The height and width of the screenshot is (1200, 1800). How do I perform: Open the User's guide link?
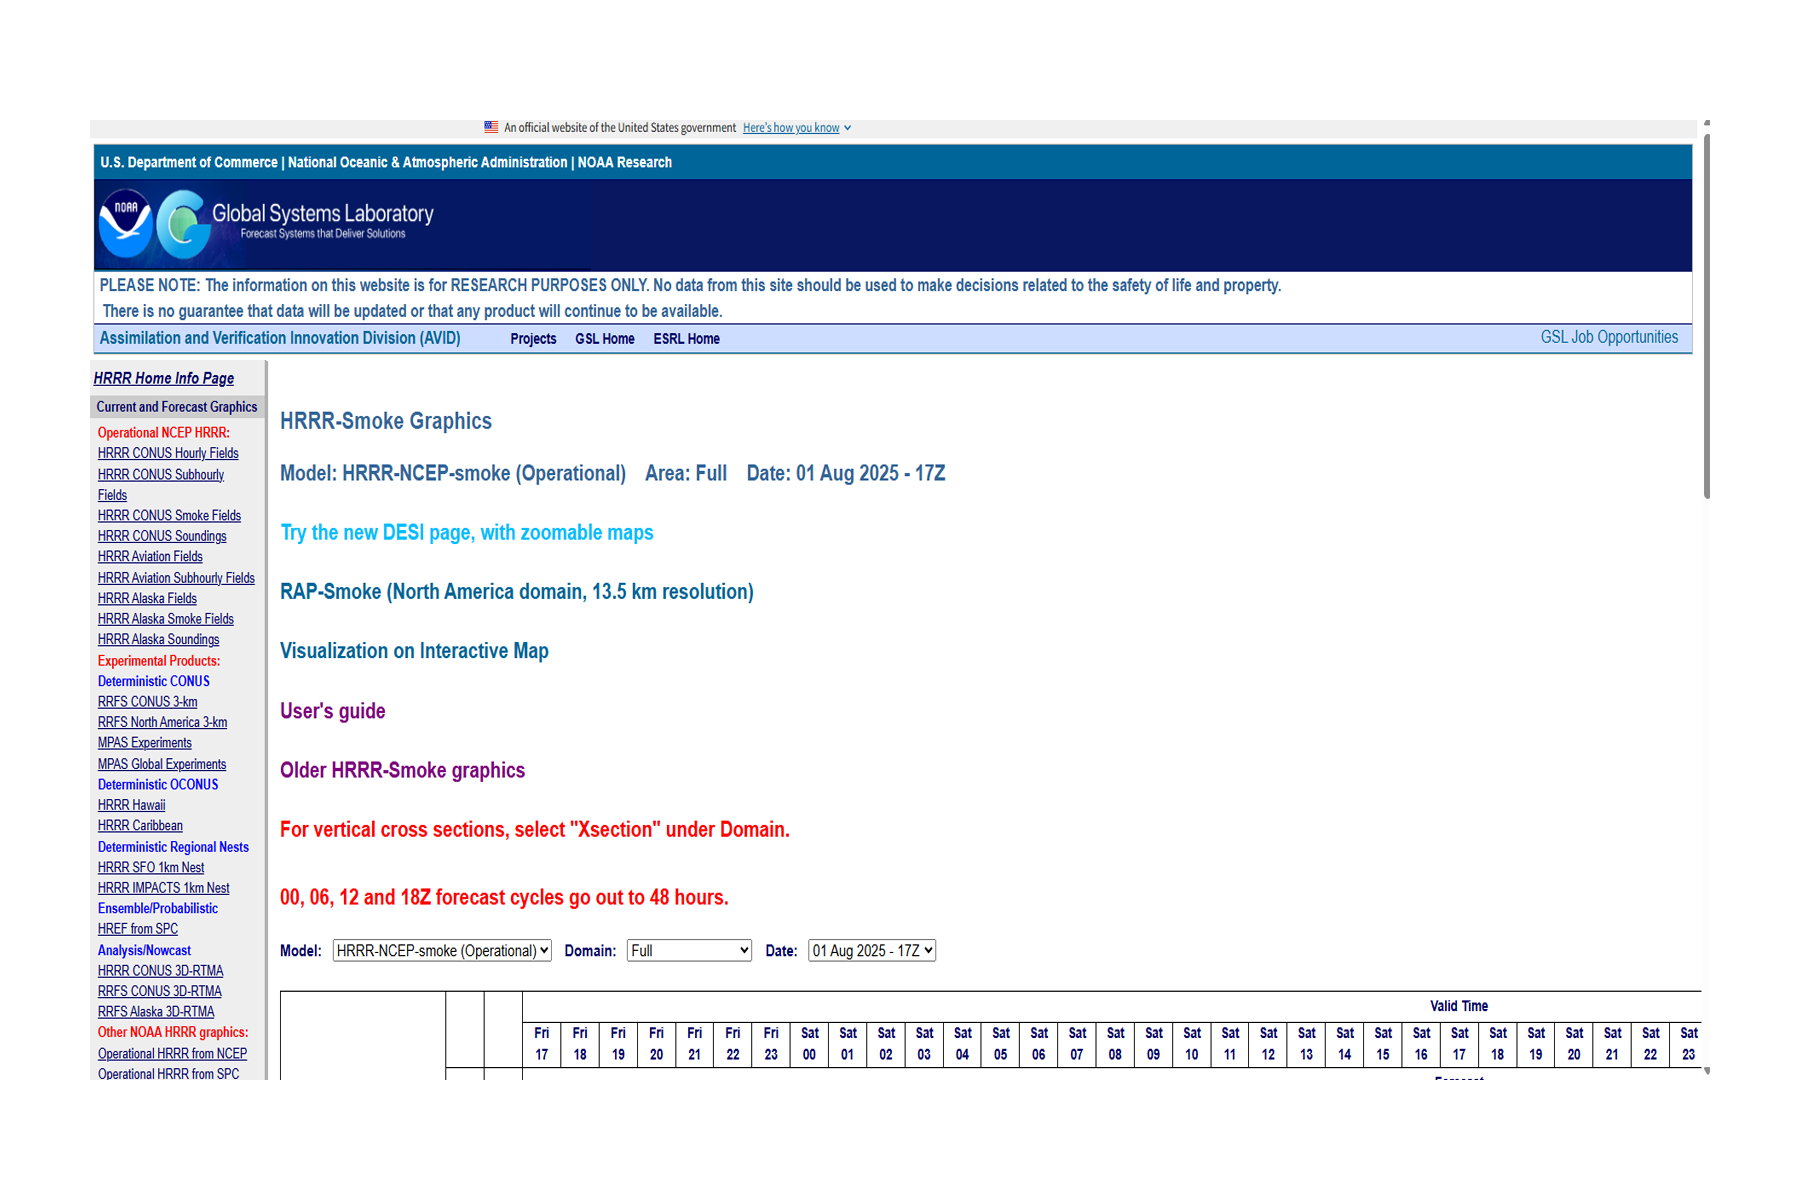pyautogui.click(x=332, y=711)
